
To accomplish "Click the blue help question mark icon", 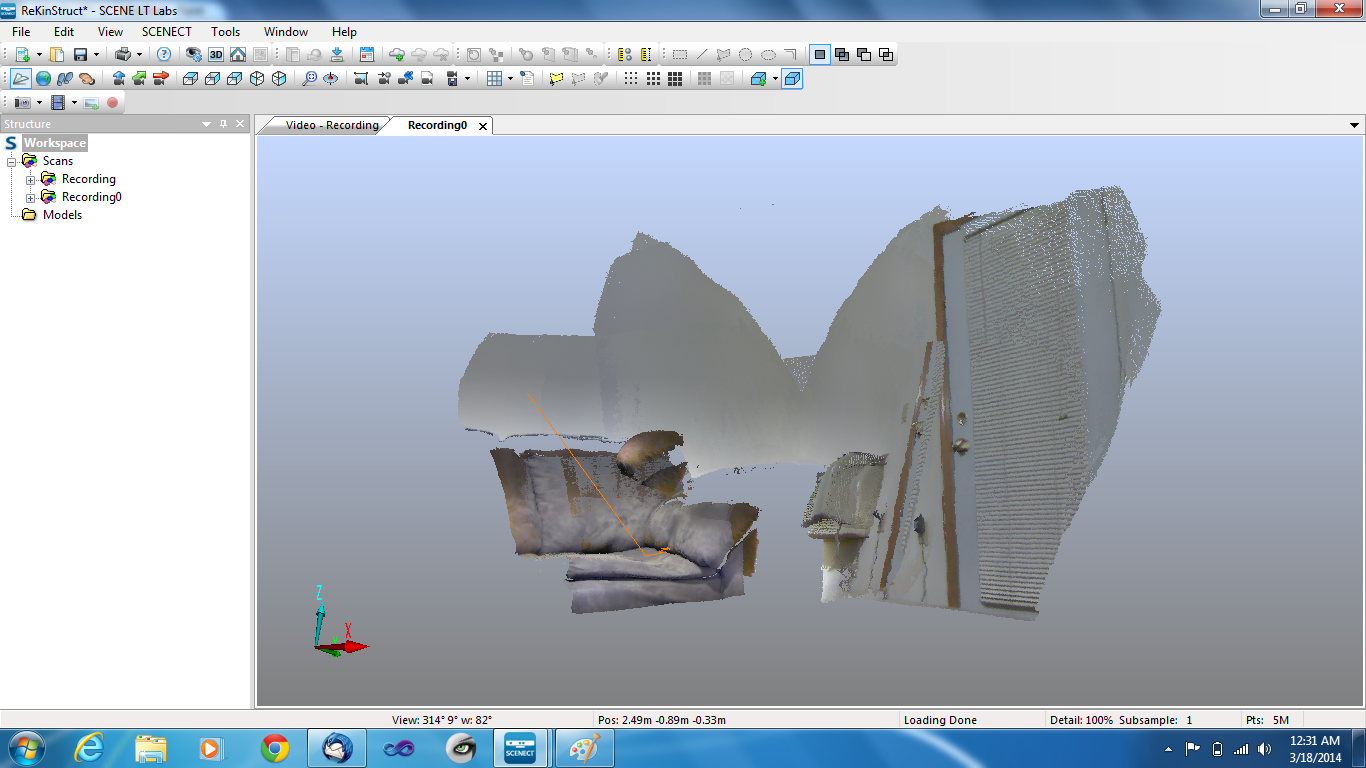I will pos(164,55).
